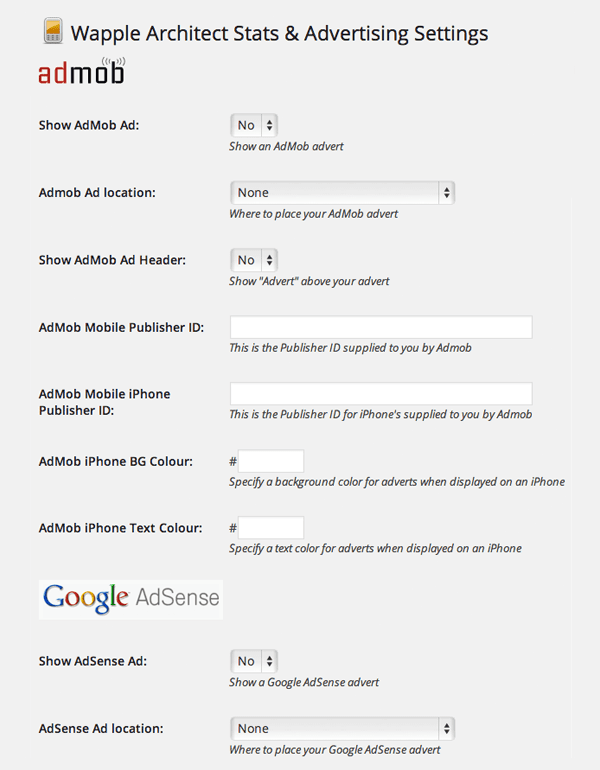Open the Show AdMob Ad Header dropdown
Screen dimensions: 600x770
pos(254,260)
